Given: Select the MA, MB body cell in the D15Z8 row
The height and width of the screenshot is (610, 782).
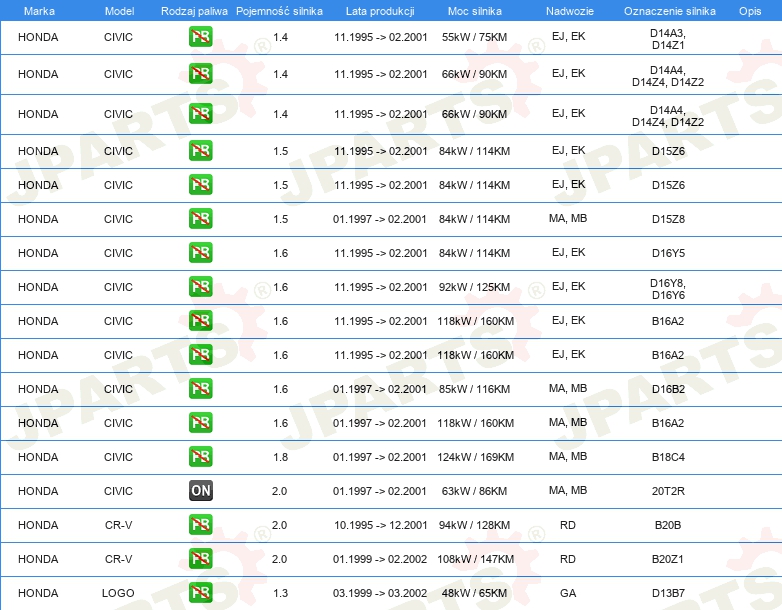Looking at the screenshot, I should [568, 218].
